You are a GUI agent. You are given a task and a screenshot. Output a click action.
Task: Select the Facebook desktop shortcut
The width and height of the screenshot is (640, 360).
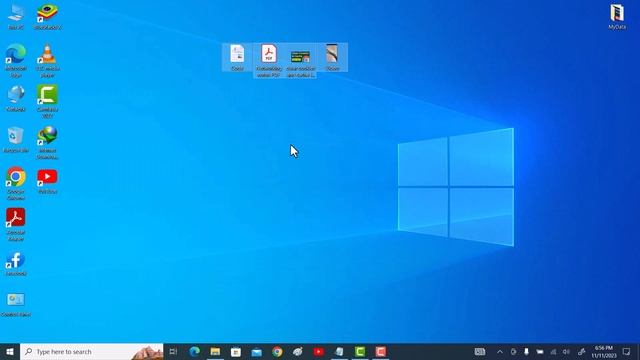point(16,263)
